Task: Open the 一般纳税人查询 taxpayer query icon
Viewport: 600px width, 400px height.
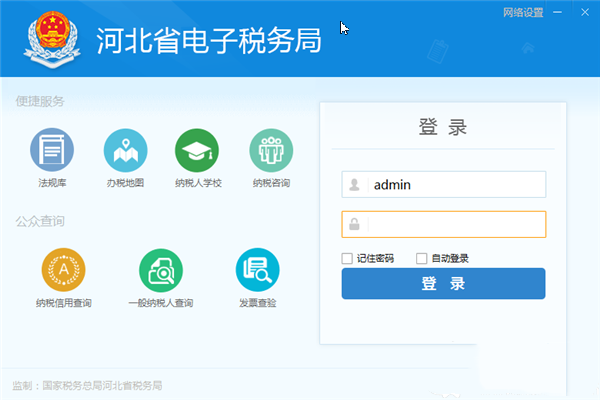Action: [x=160, y=268]
